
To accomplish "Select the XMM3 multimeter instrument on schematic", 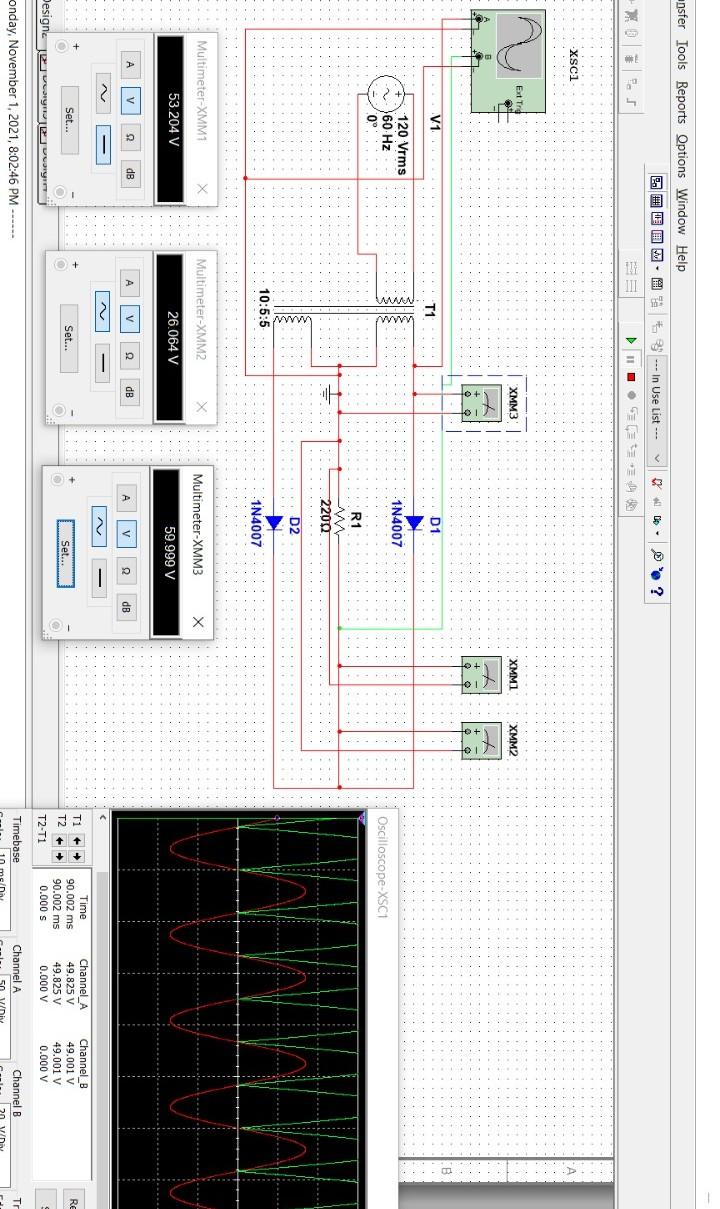I will [x=482, y=403].
